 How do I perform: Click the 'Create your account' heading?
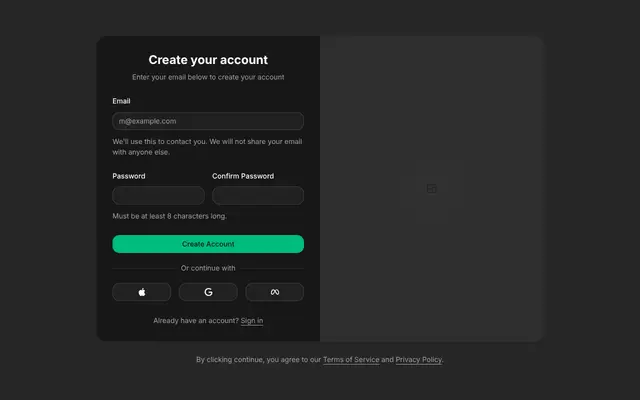pos(208,60)
